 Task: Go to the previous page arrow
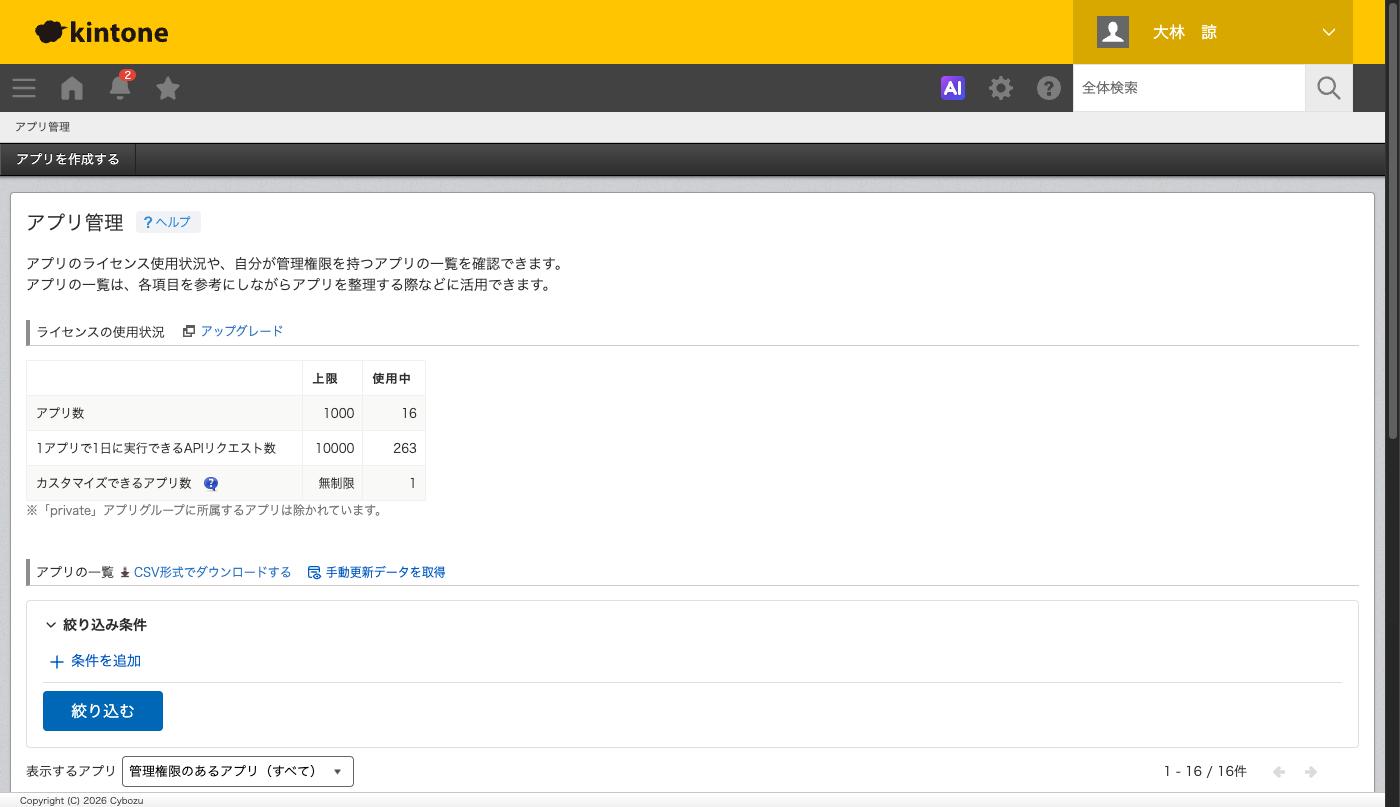point(1279,772)
